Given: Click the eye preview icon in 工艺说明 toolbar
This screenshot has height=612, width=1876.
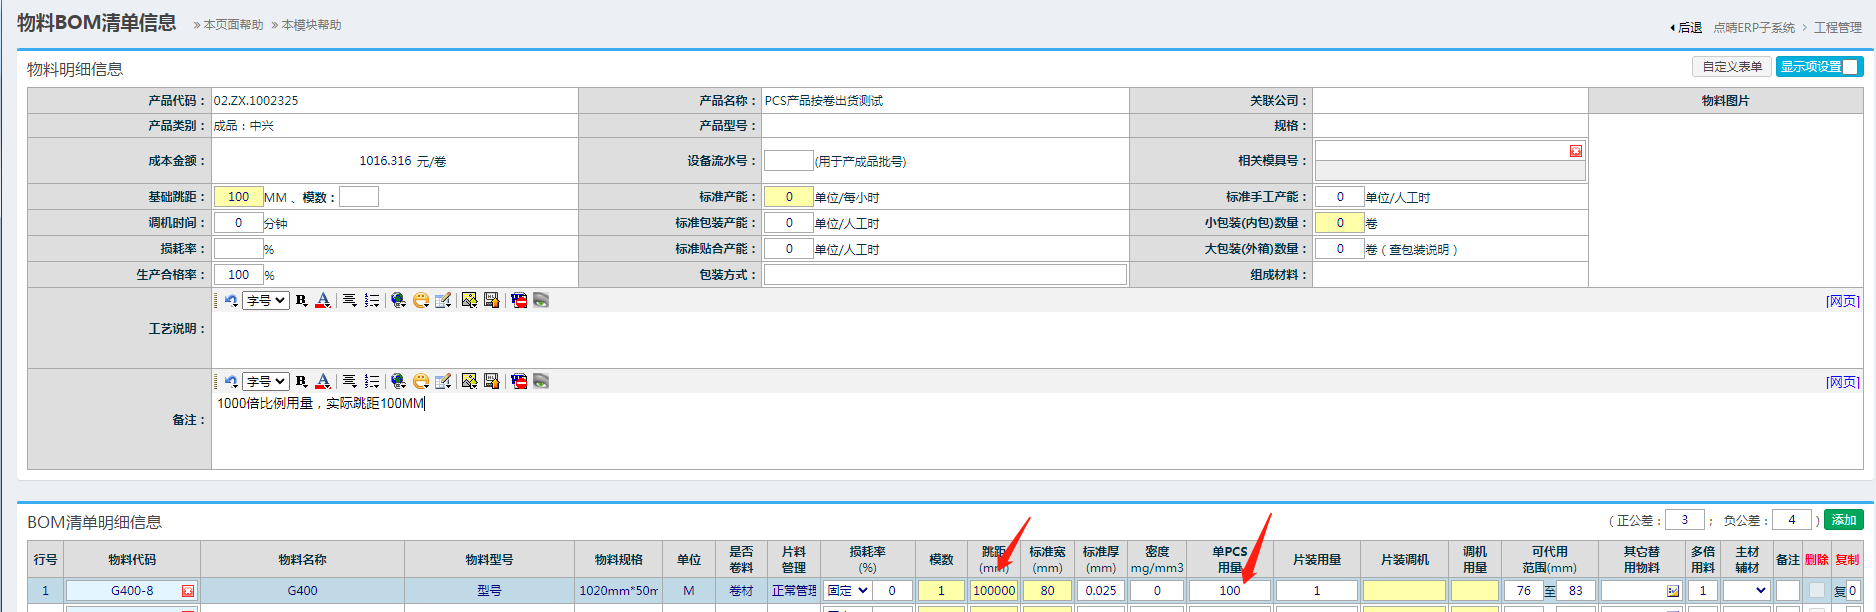Looking at the screenshot, I should (x=541, y=300).
